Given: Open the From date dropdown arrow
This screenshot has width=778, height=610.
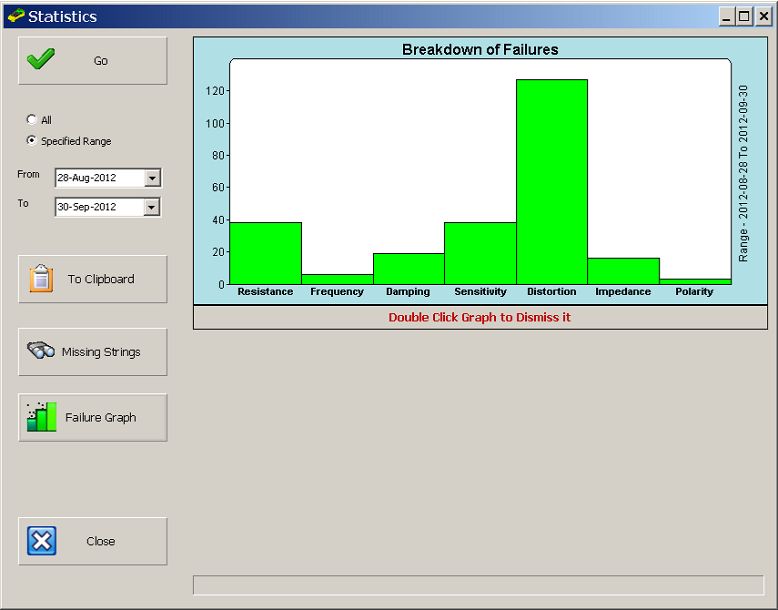Looking at the screenshot, I should point(152,178).
